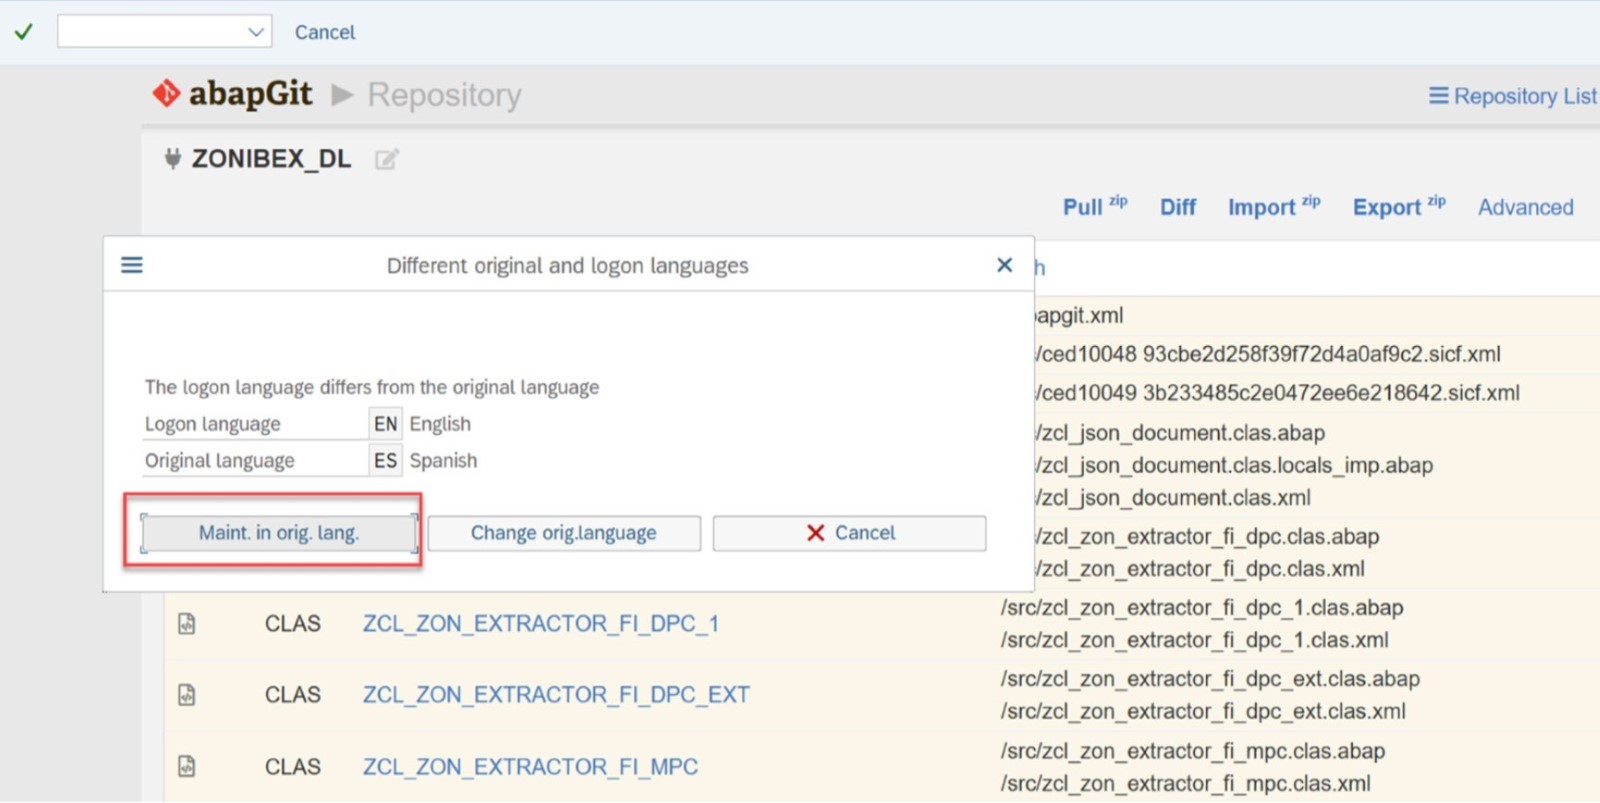Click zcl_zon_extractor_fi_dpc.clas.xml file path
Screen dimensions: 1600x803
pos(1200,569)
